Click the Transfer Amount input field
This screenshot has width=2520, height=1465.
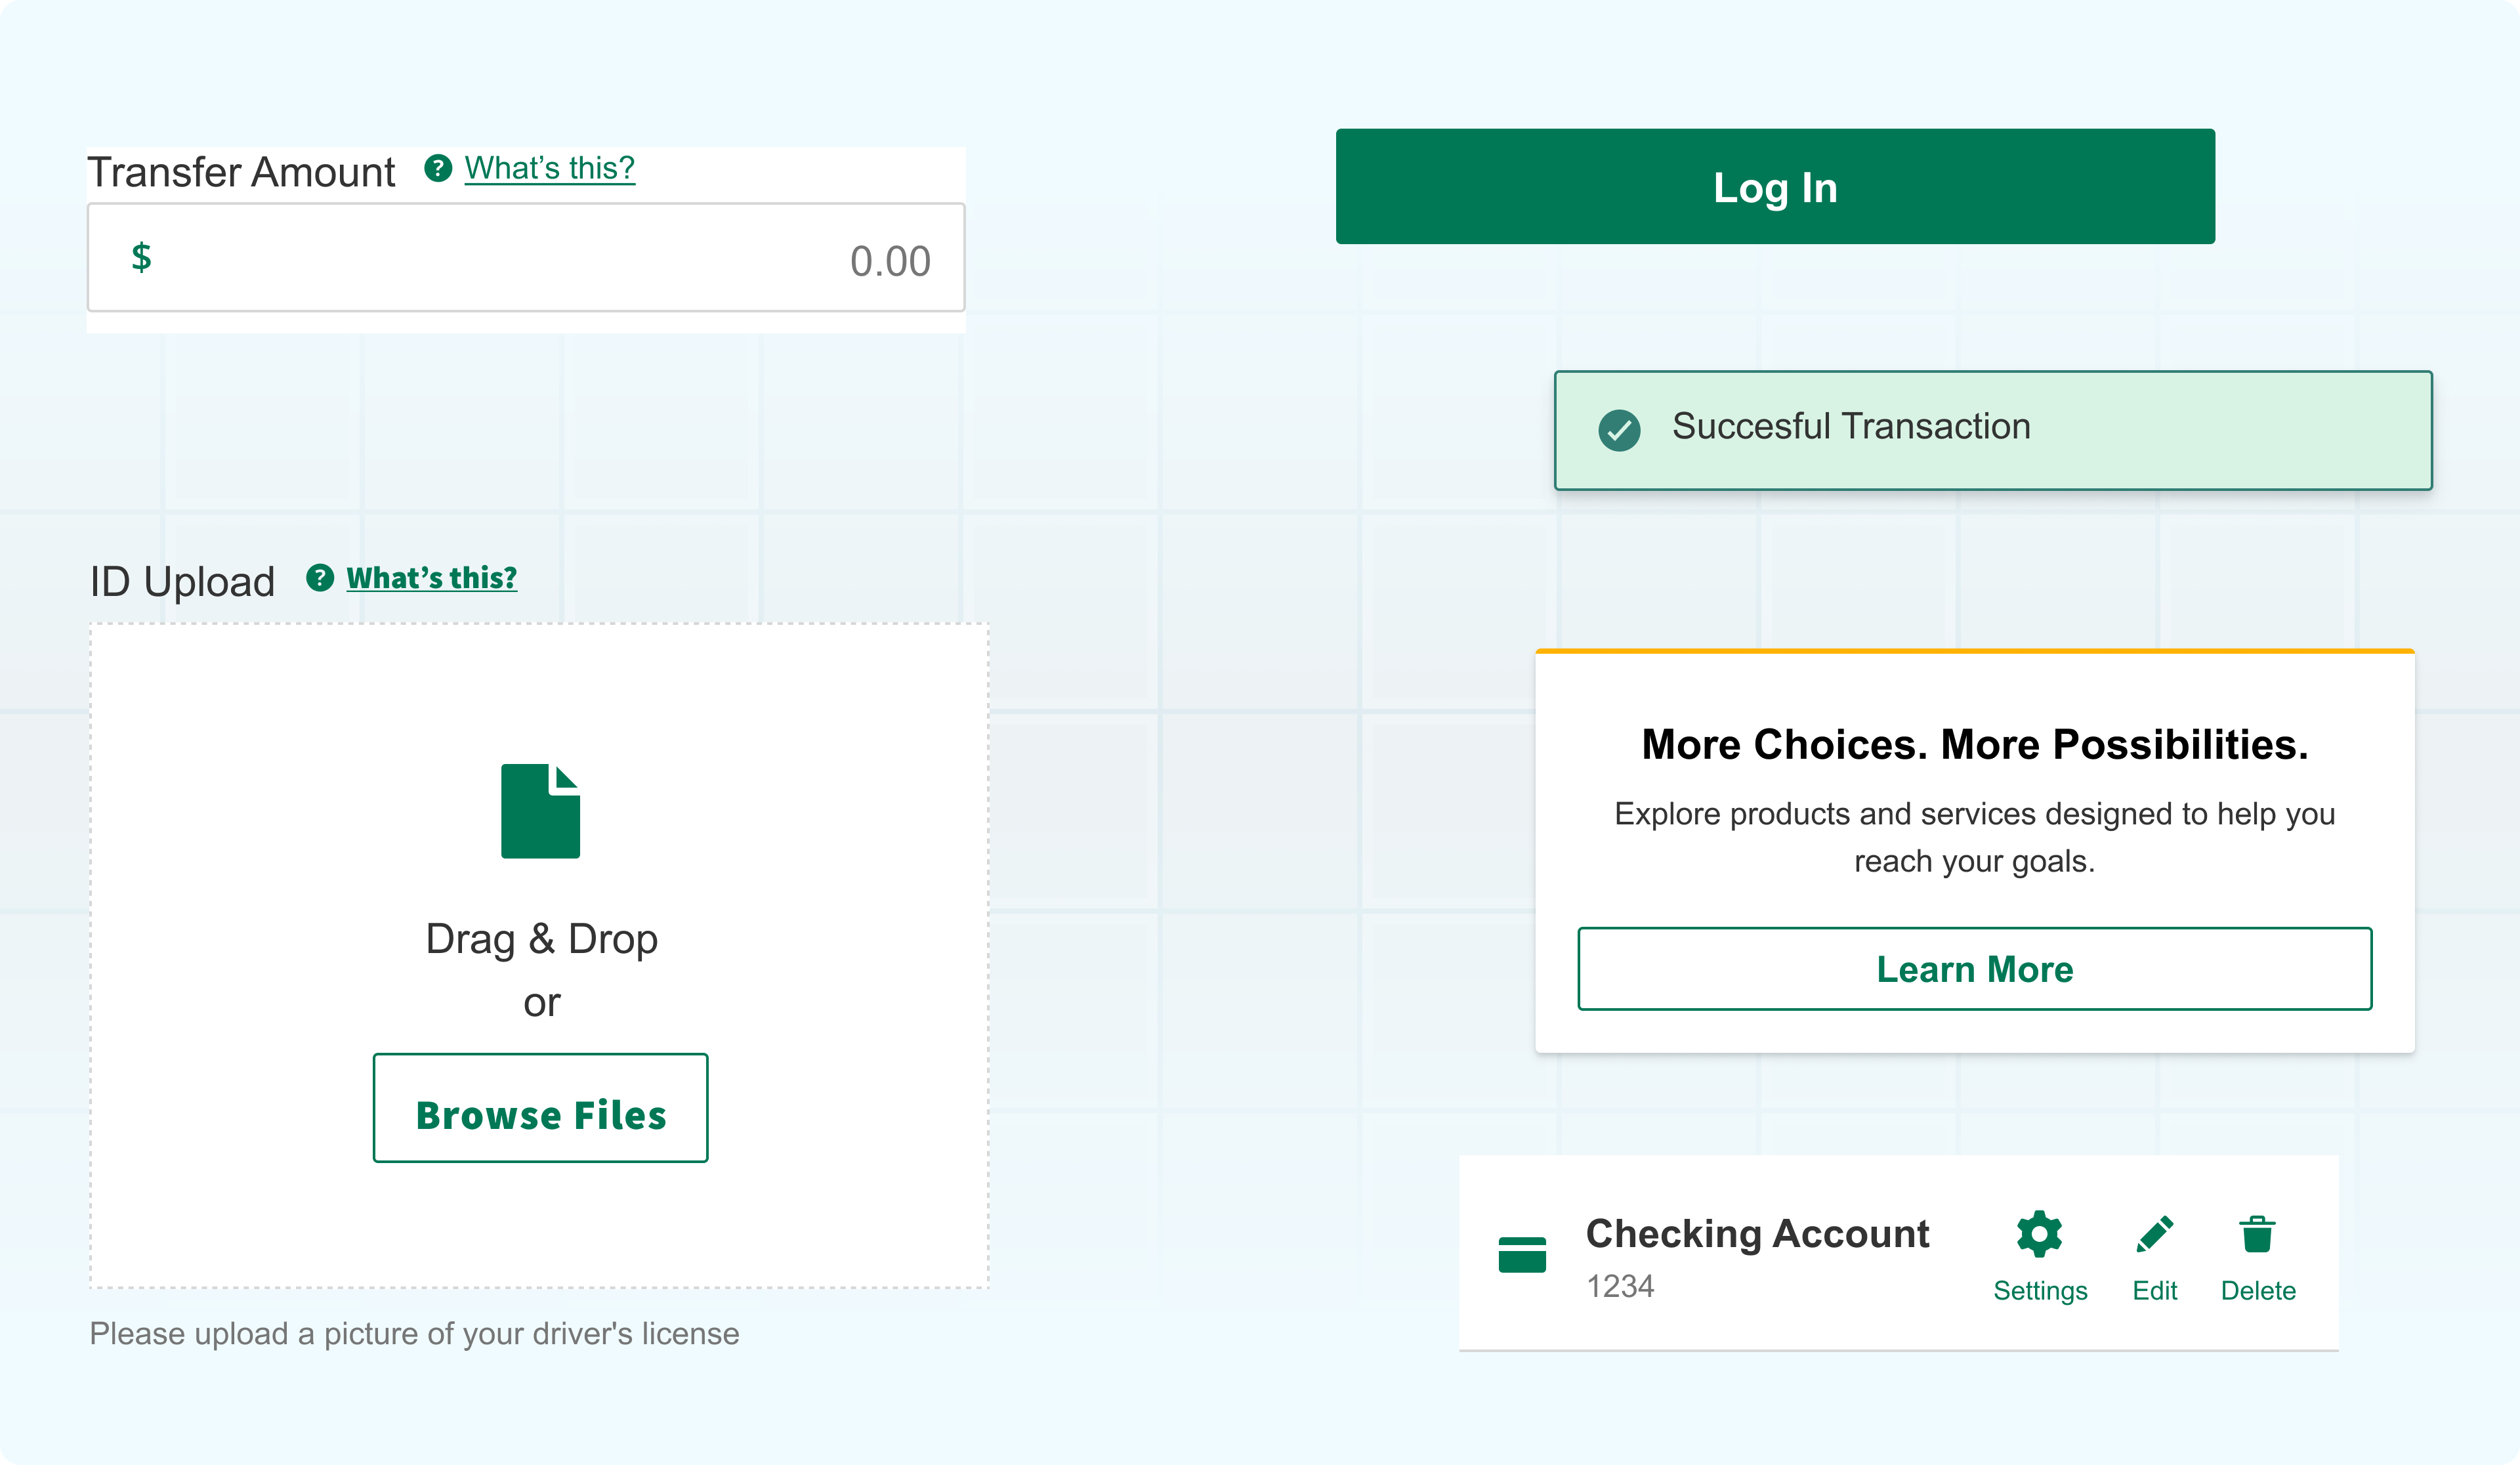tap(525, 259)
